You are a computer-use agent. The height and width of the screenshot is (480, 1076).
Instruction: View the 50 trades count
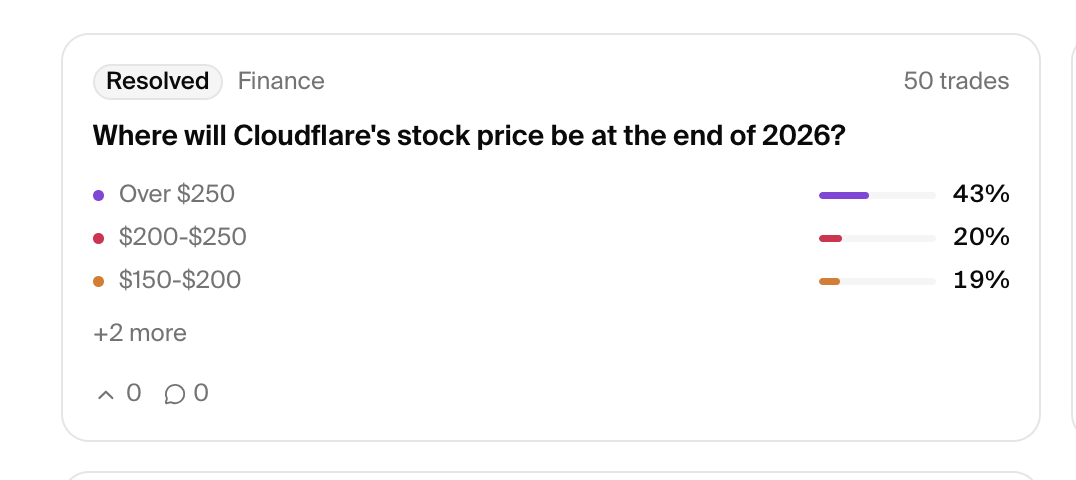point(956,81)
